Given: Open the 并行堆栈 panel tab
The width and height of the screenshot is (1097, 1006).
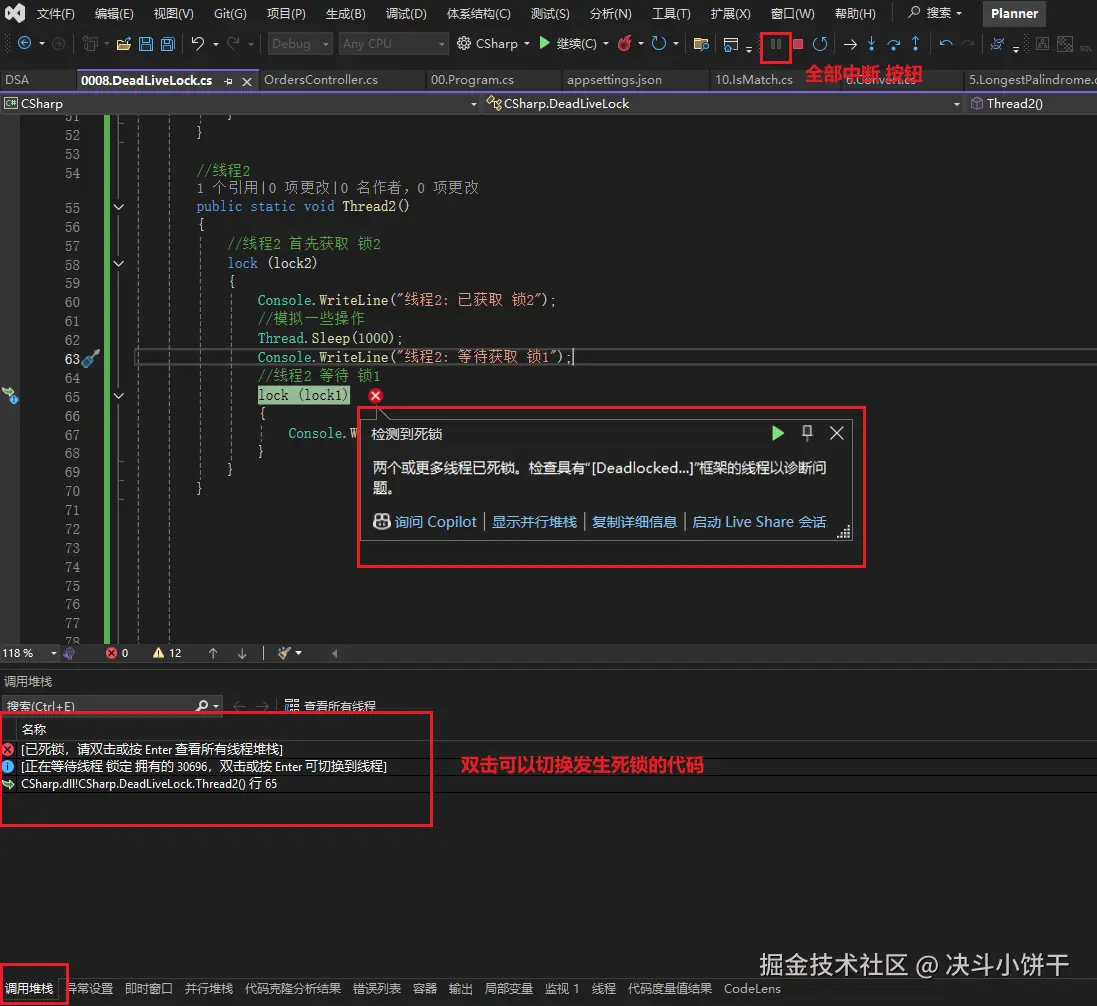Looking at the screenshot, I should coord(208,989).
